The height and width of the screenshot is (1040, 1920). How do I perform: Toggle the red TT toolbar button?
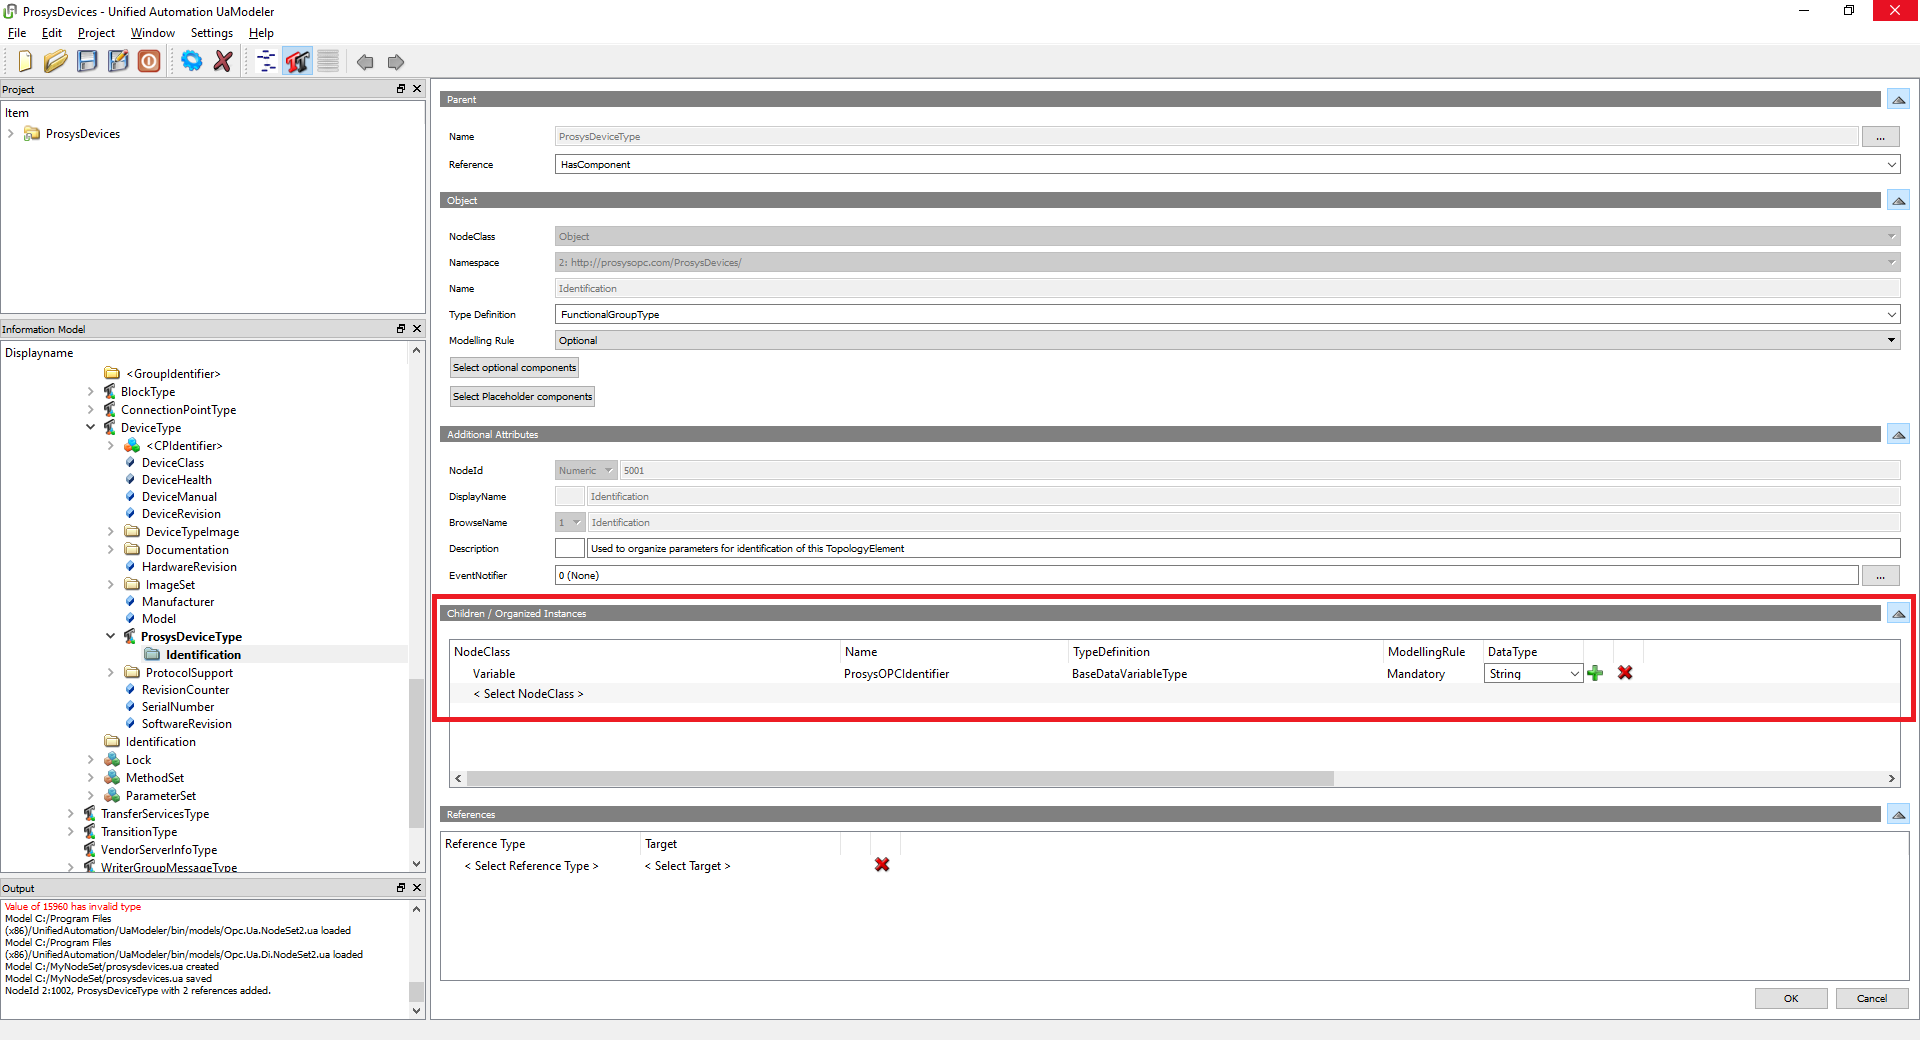pos(297,62)
